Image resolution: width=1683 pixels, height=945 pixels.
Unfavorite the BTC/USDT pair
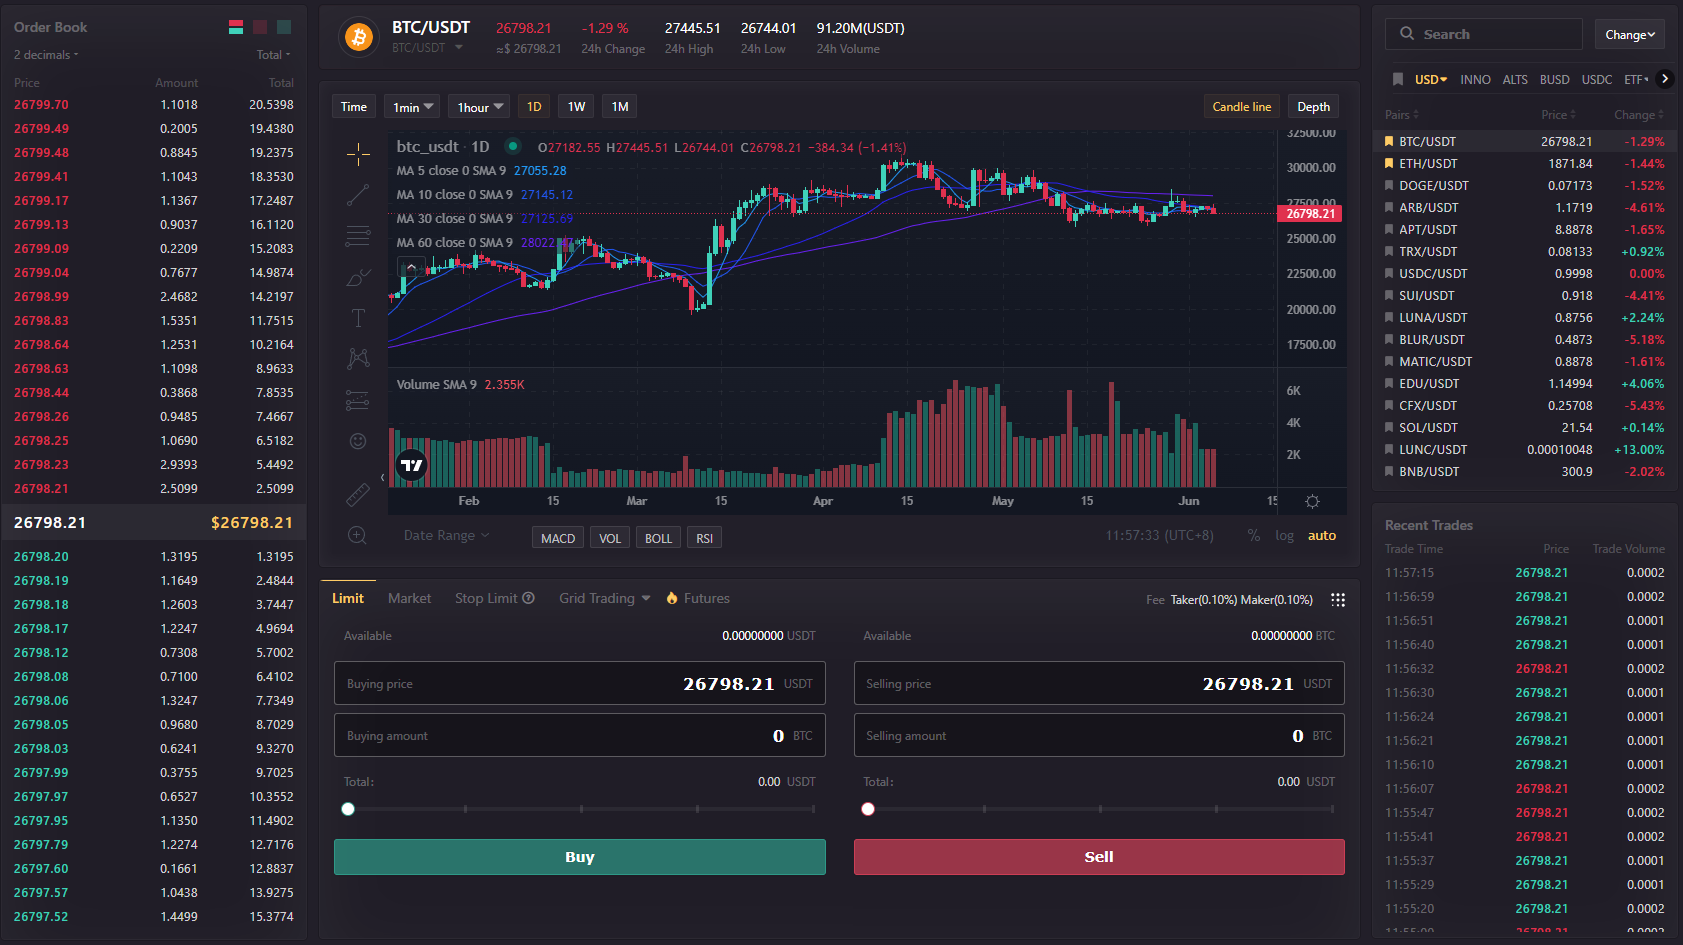[1389, 142]
